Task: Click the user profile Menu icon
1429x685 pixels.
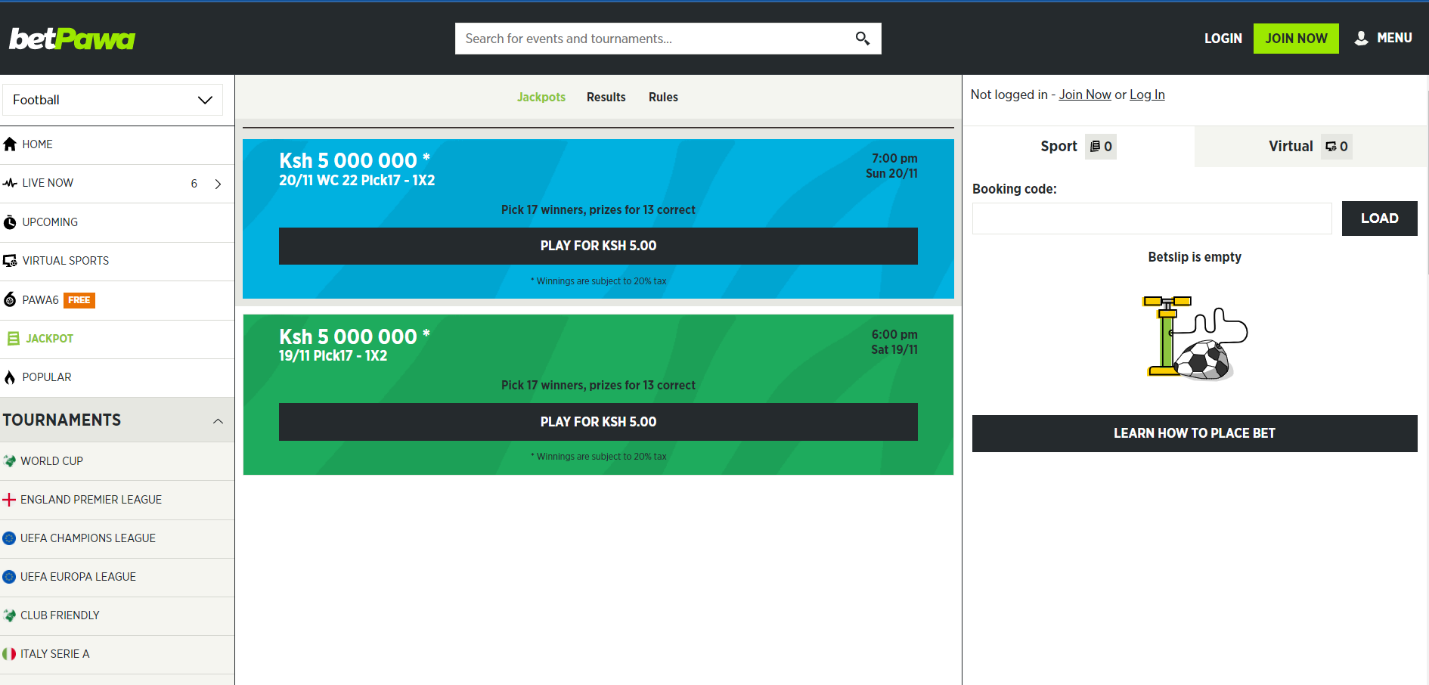Action: (x=1361, y=38)
